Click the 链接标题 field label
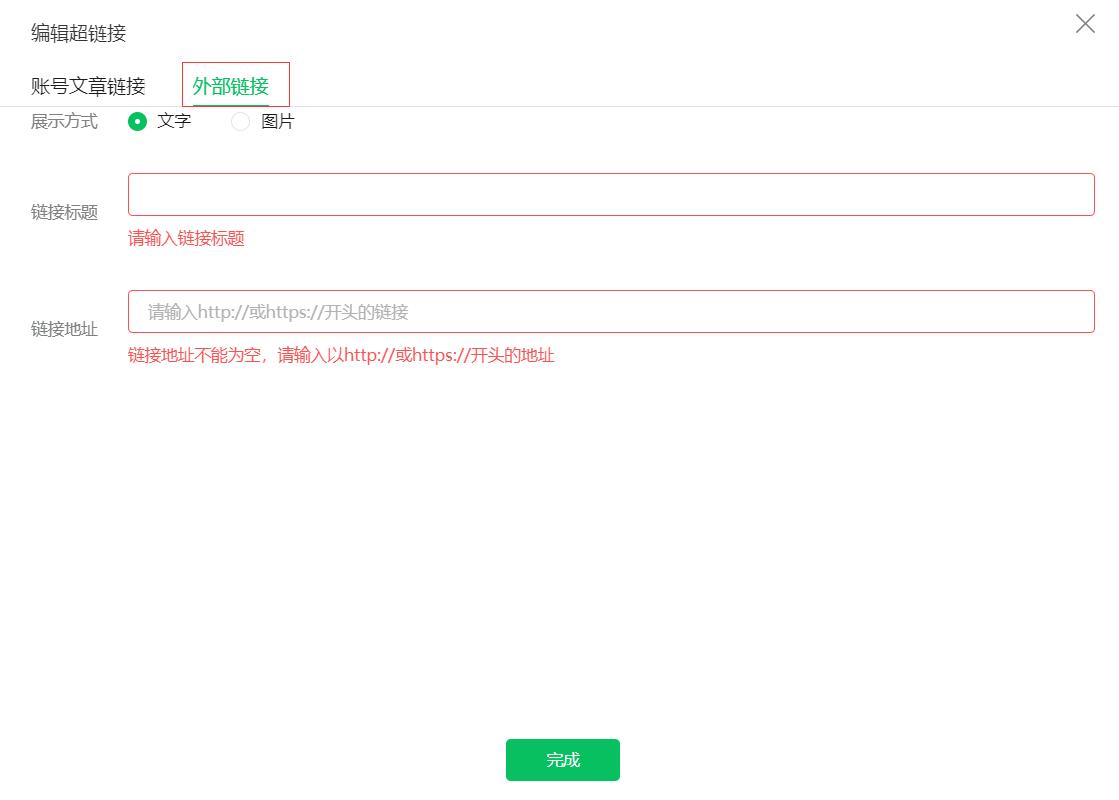The height and width of the screenshot is (800, 1119). [64, 212]
